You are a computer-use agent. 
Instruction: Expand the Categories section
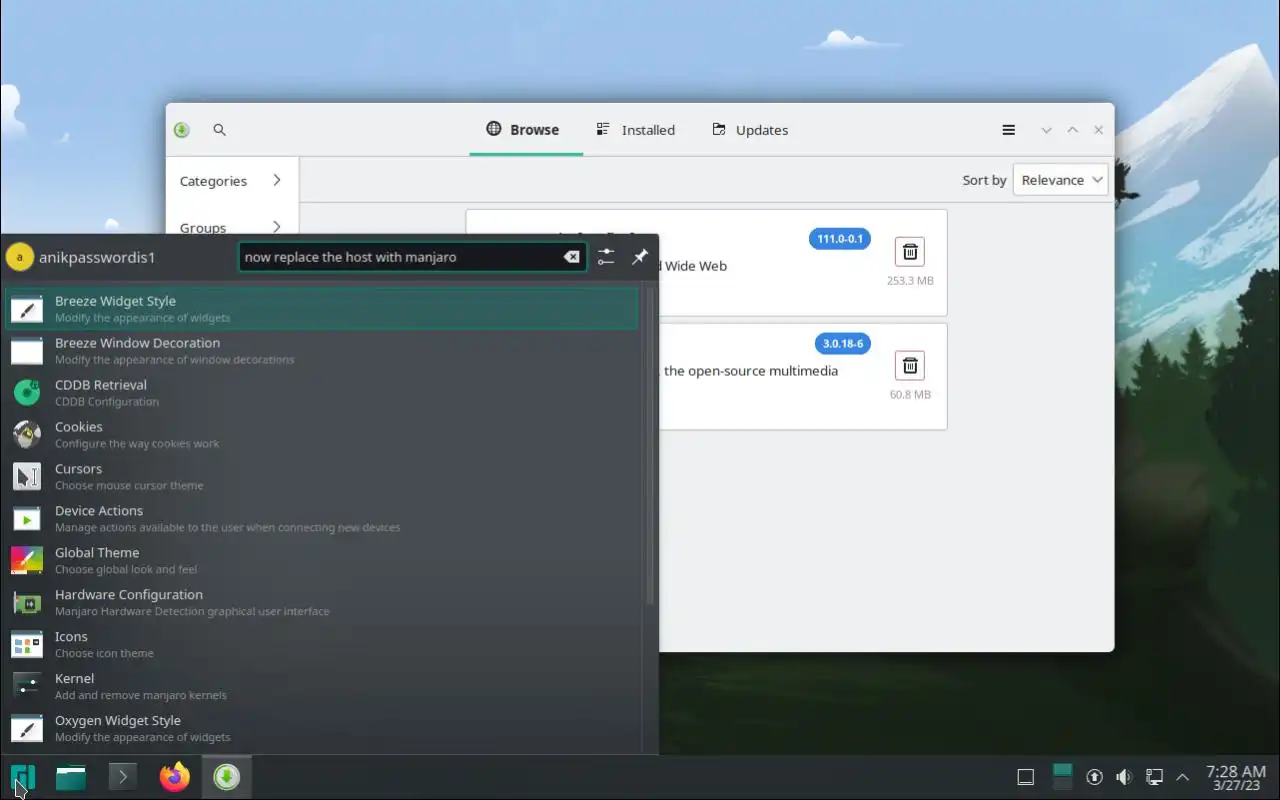(231, 181)
